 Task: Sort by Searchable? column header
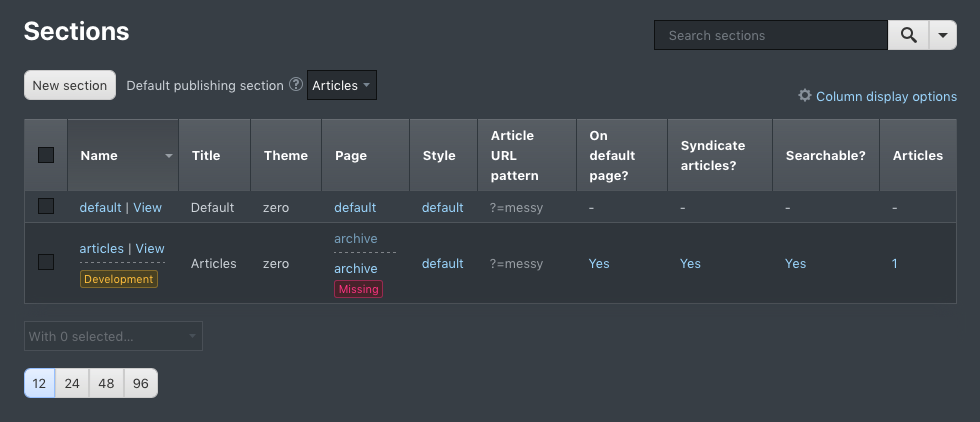[826, 155]
